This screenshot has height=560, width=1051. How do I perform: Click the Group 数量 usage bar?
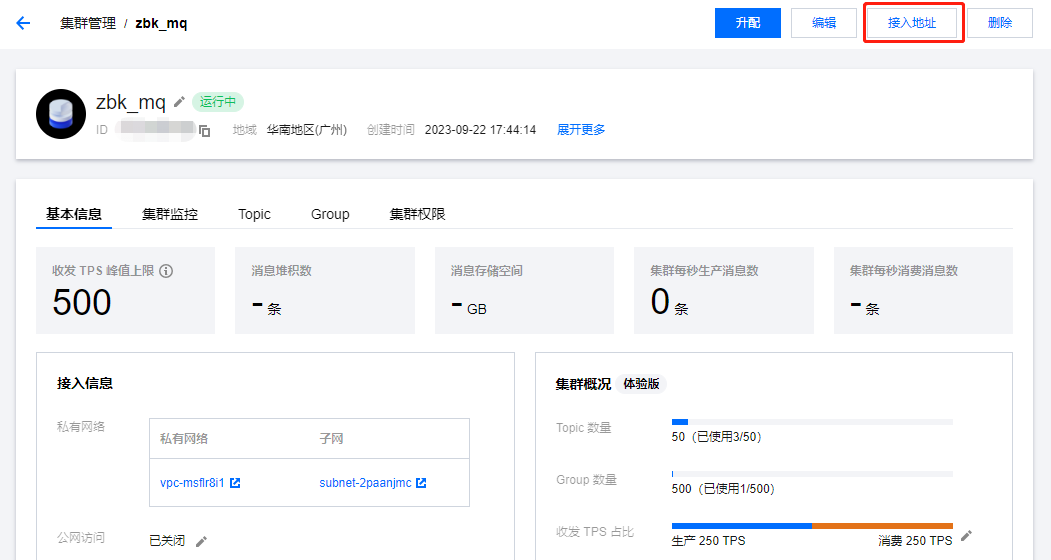[812, 474]
